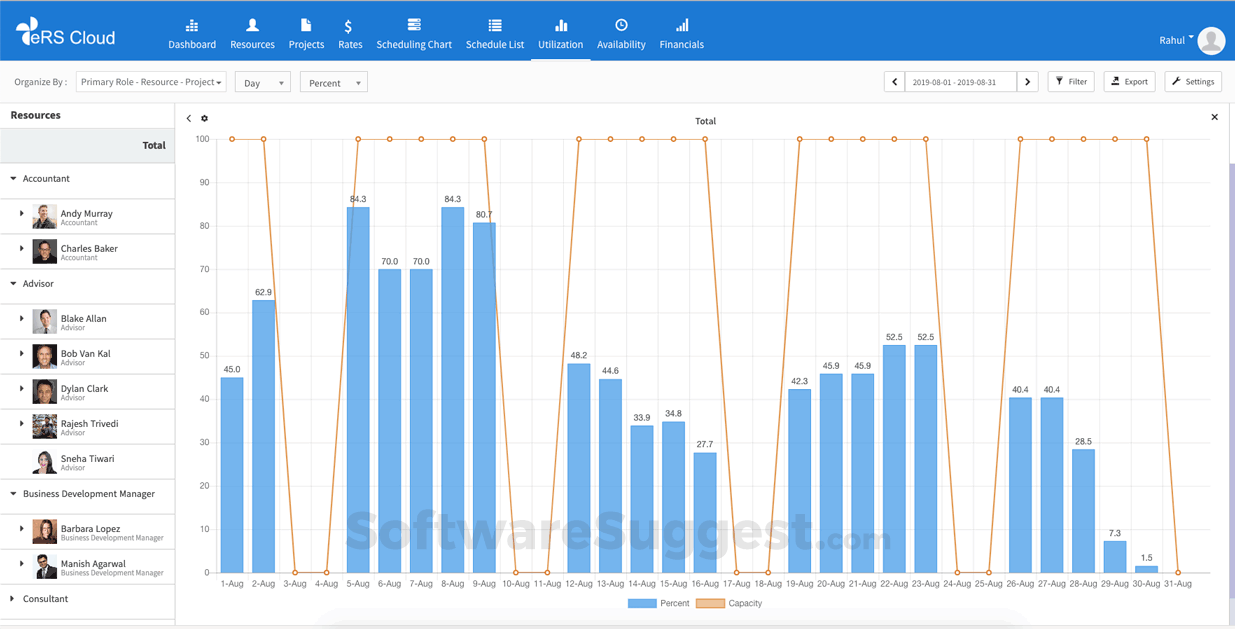1235x629 pixels.
Task: Click the user profile avatar
Action: coord(1211,40)
